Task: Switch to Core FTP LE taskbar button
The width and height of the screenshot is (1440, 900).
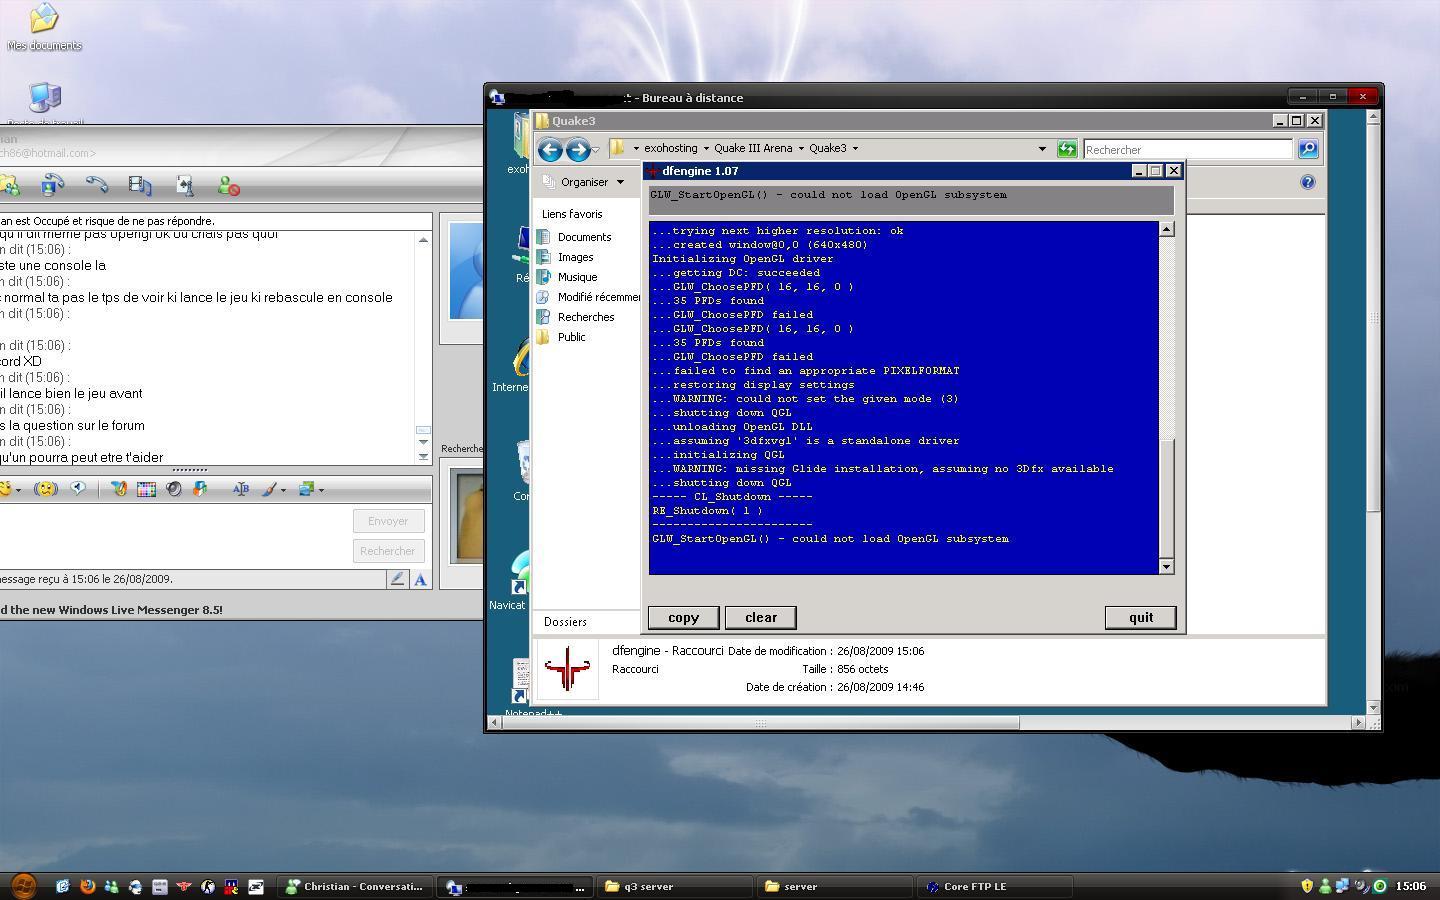Action: click(995, 886)
